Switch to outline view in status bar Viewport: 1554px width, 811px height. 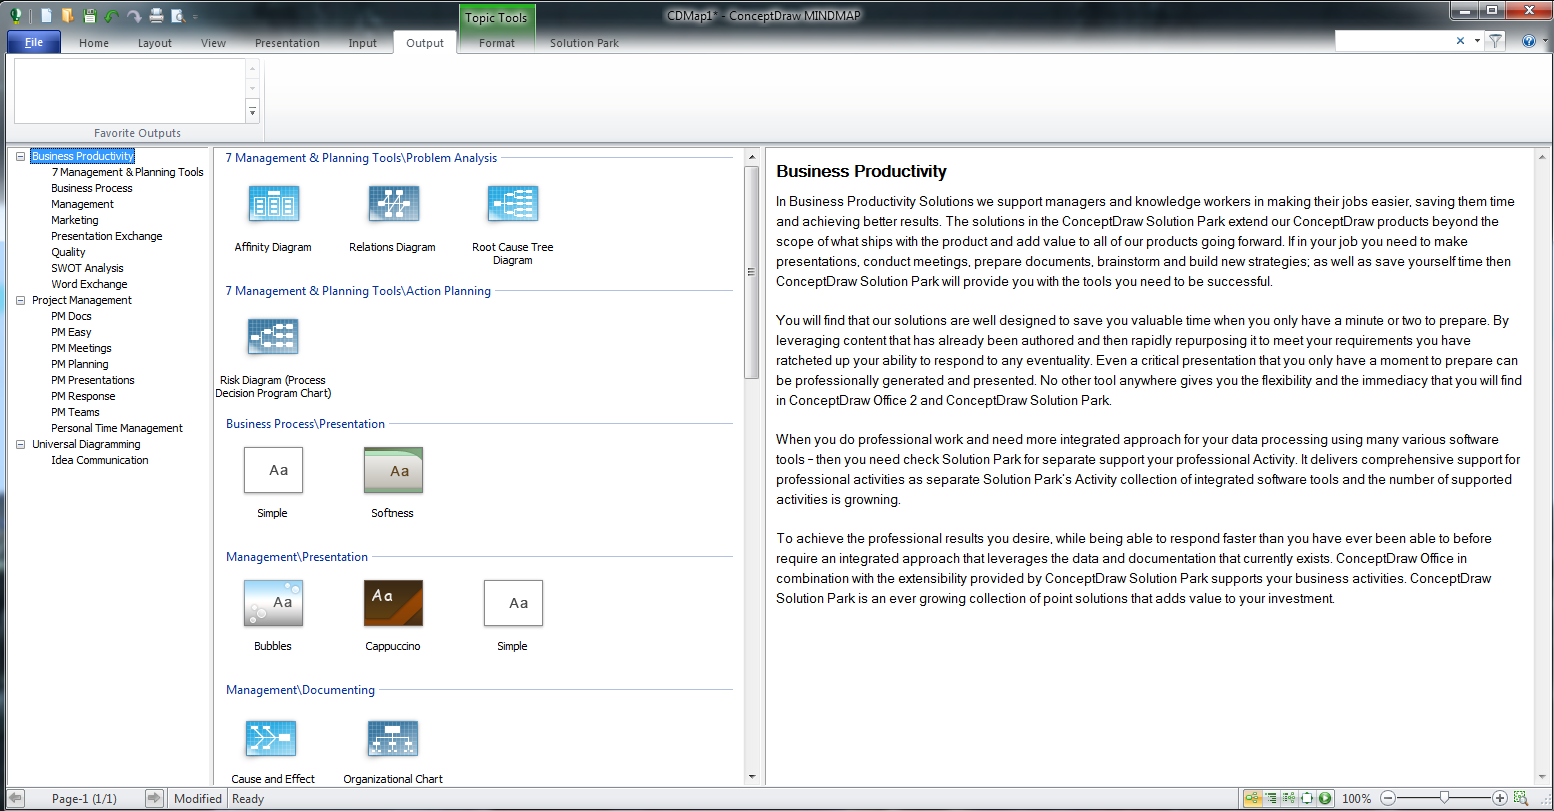tap(1270, 798)
